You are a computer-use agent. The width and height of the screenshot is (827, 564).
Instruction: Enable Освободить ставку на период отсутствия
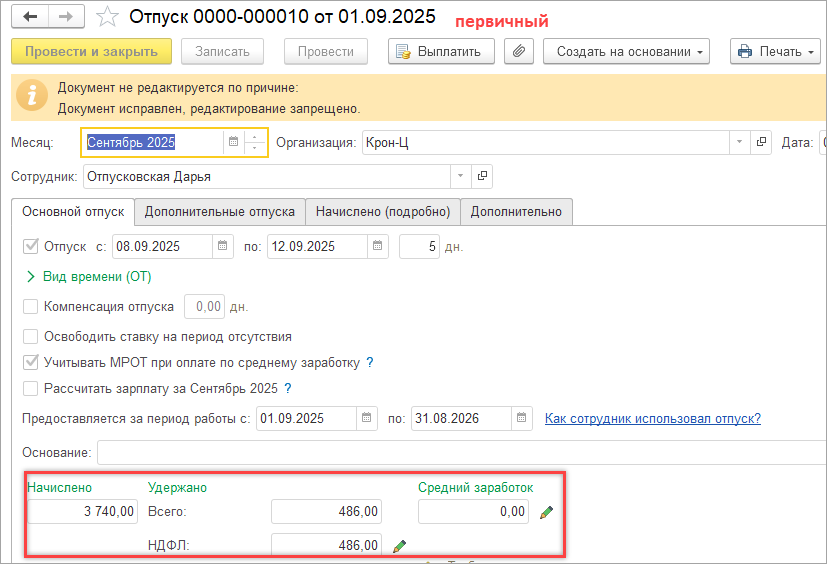tap(30, 337)
